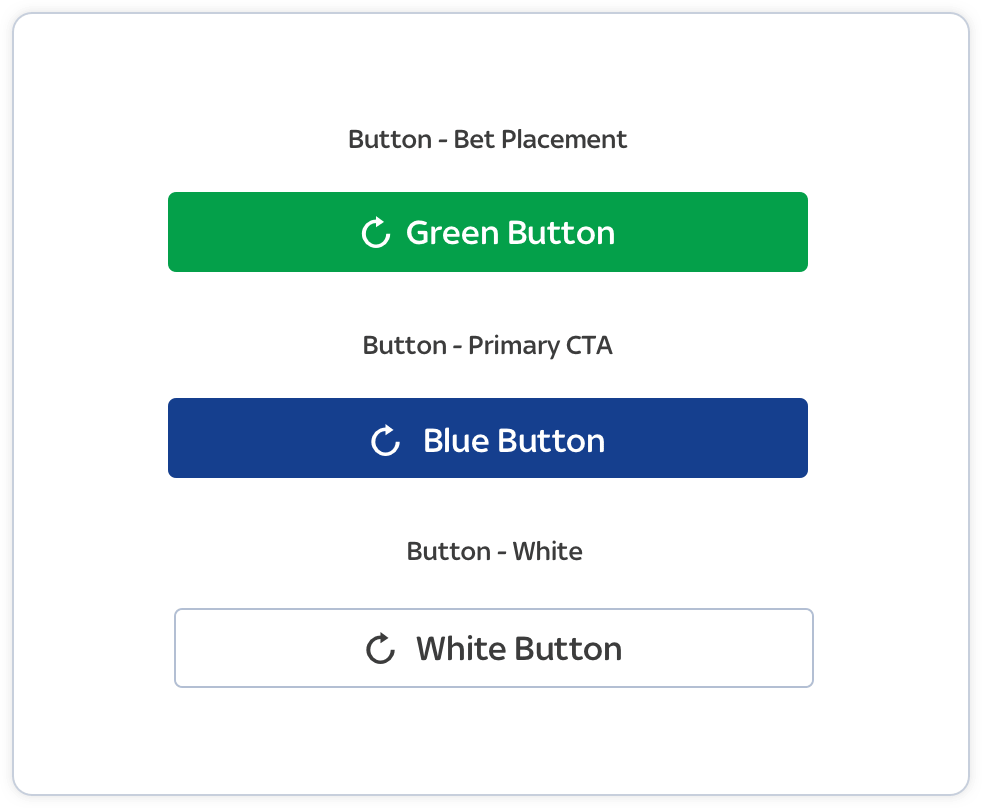Click the White Button
982x808 pixels.
pyautogui.click(x=494, y=647)
